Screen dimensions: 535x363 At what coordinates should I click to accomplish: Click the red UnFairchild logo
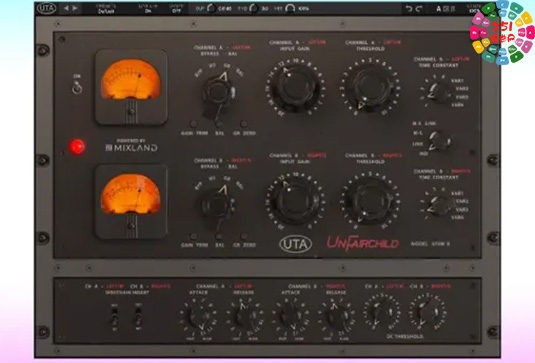click(x=362, y=243)
